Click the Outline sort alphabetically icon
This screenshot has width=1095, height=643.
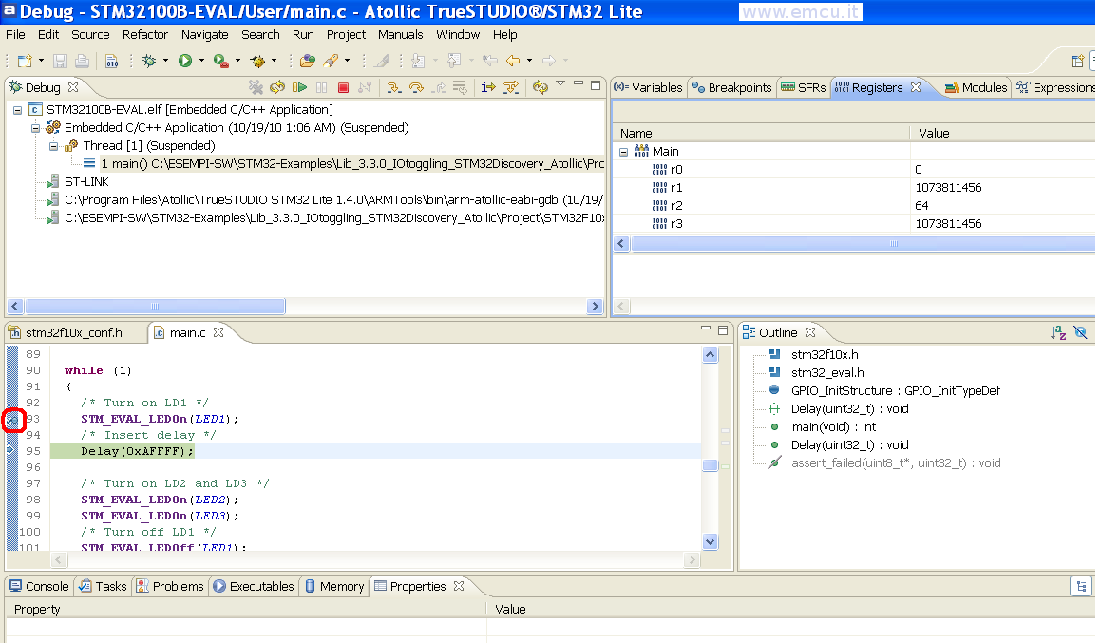pos(1059,332)
